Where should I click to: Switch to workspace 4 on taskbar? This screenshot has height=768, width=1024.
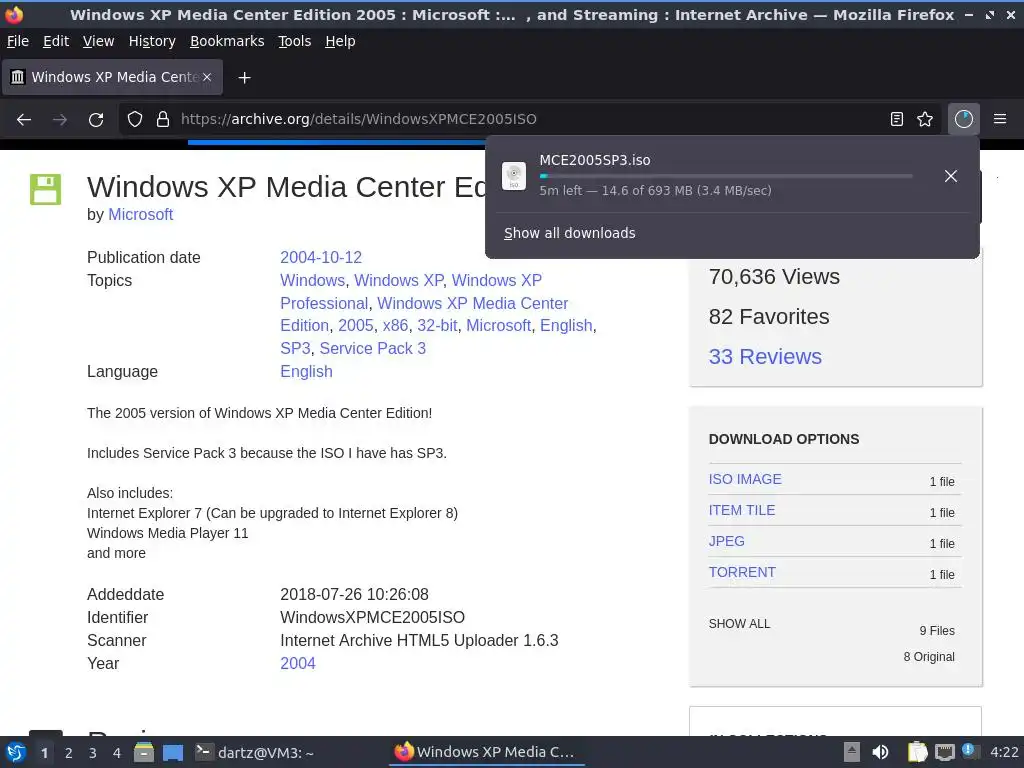[x=117, y=753]
